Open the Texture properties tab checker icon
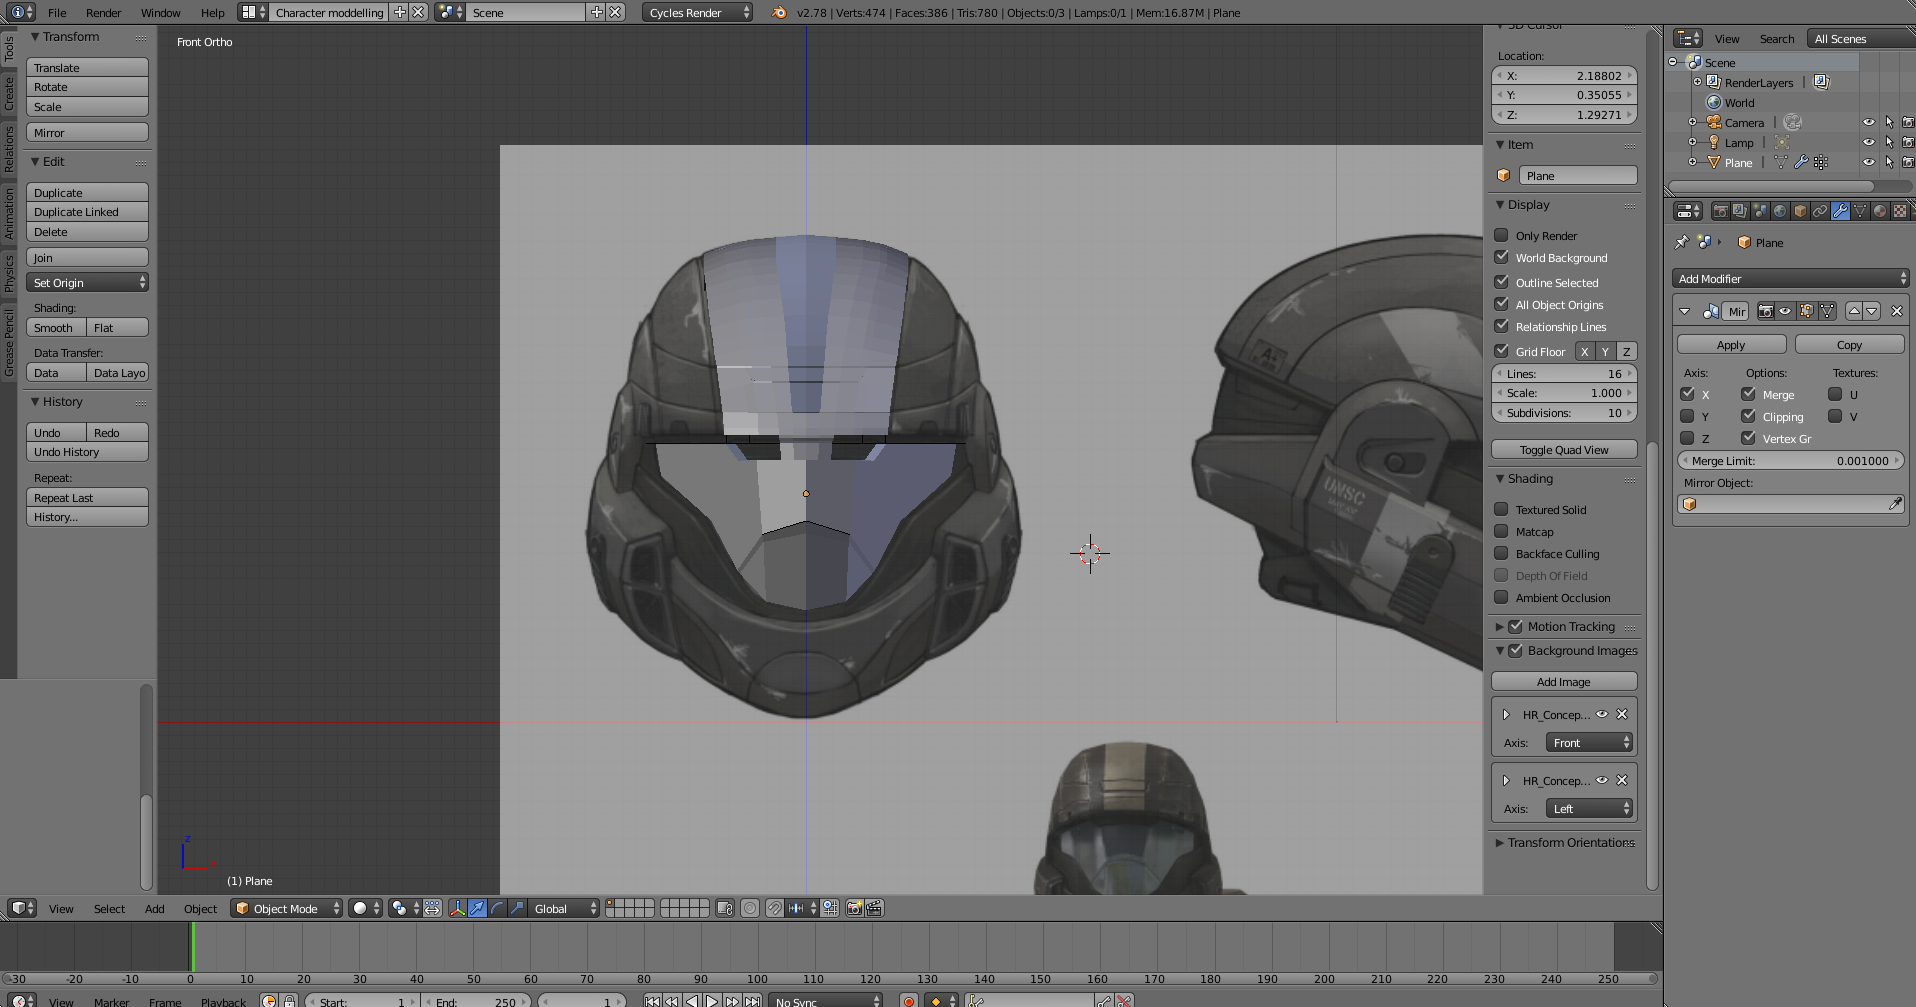The width and height of the screenshot is (1916, 1007). point(1900,211)
